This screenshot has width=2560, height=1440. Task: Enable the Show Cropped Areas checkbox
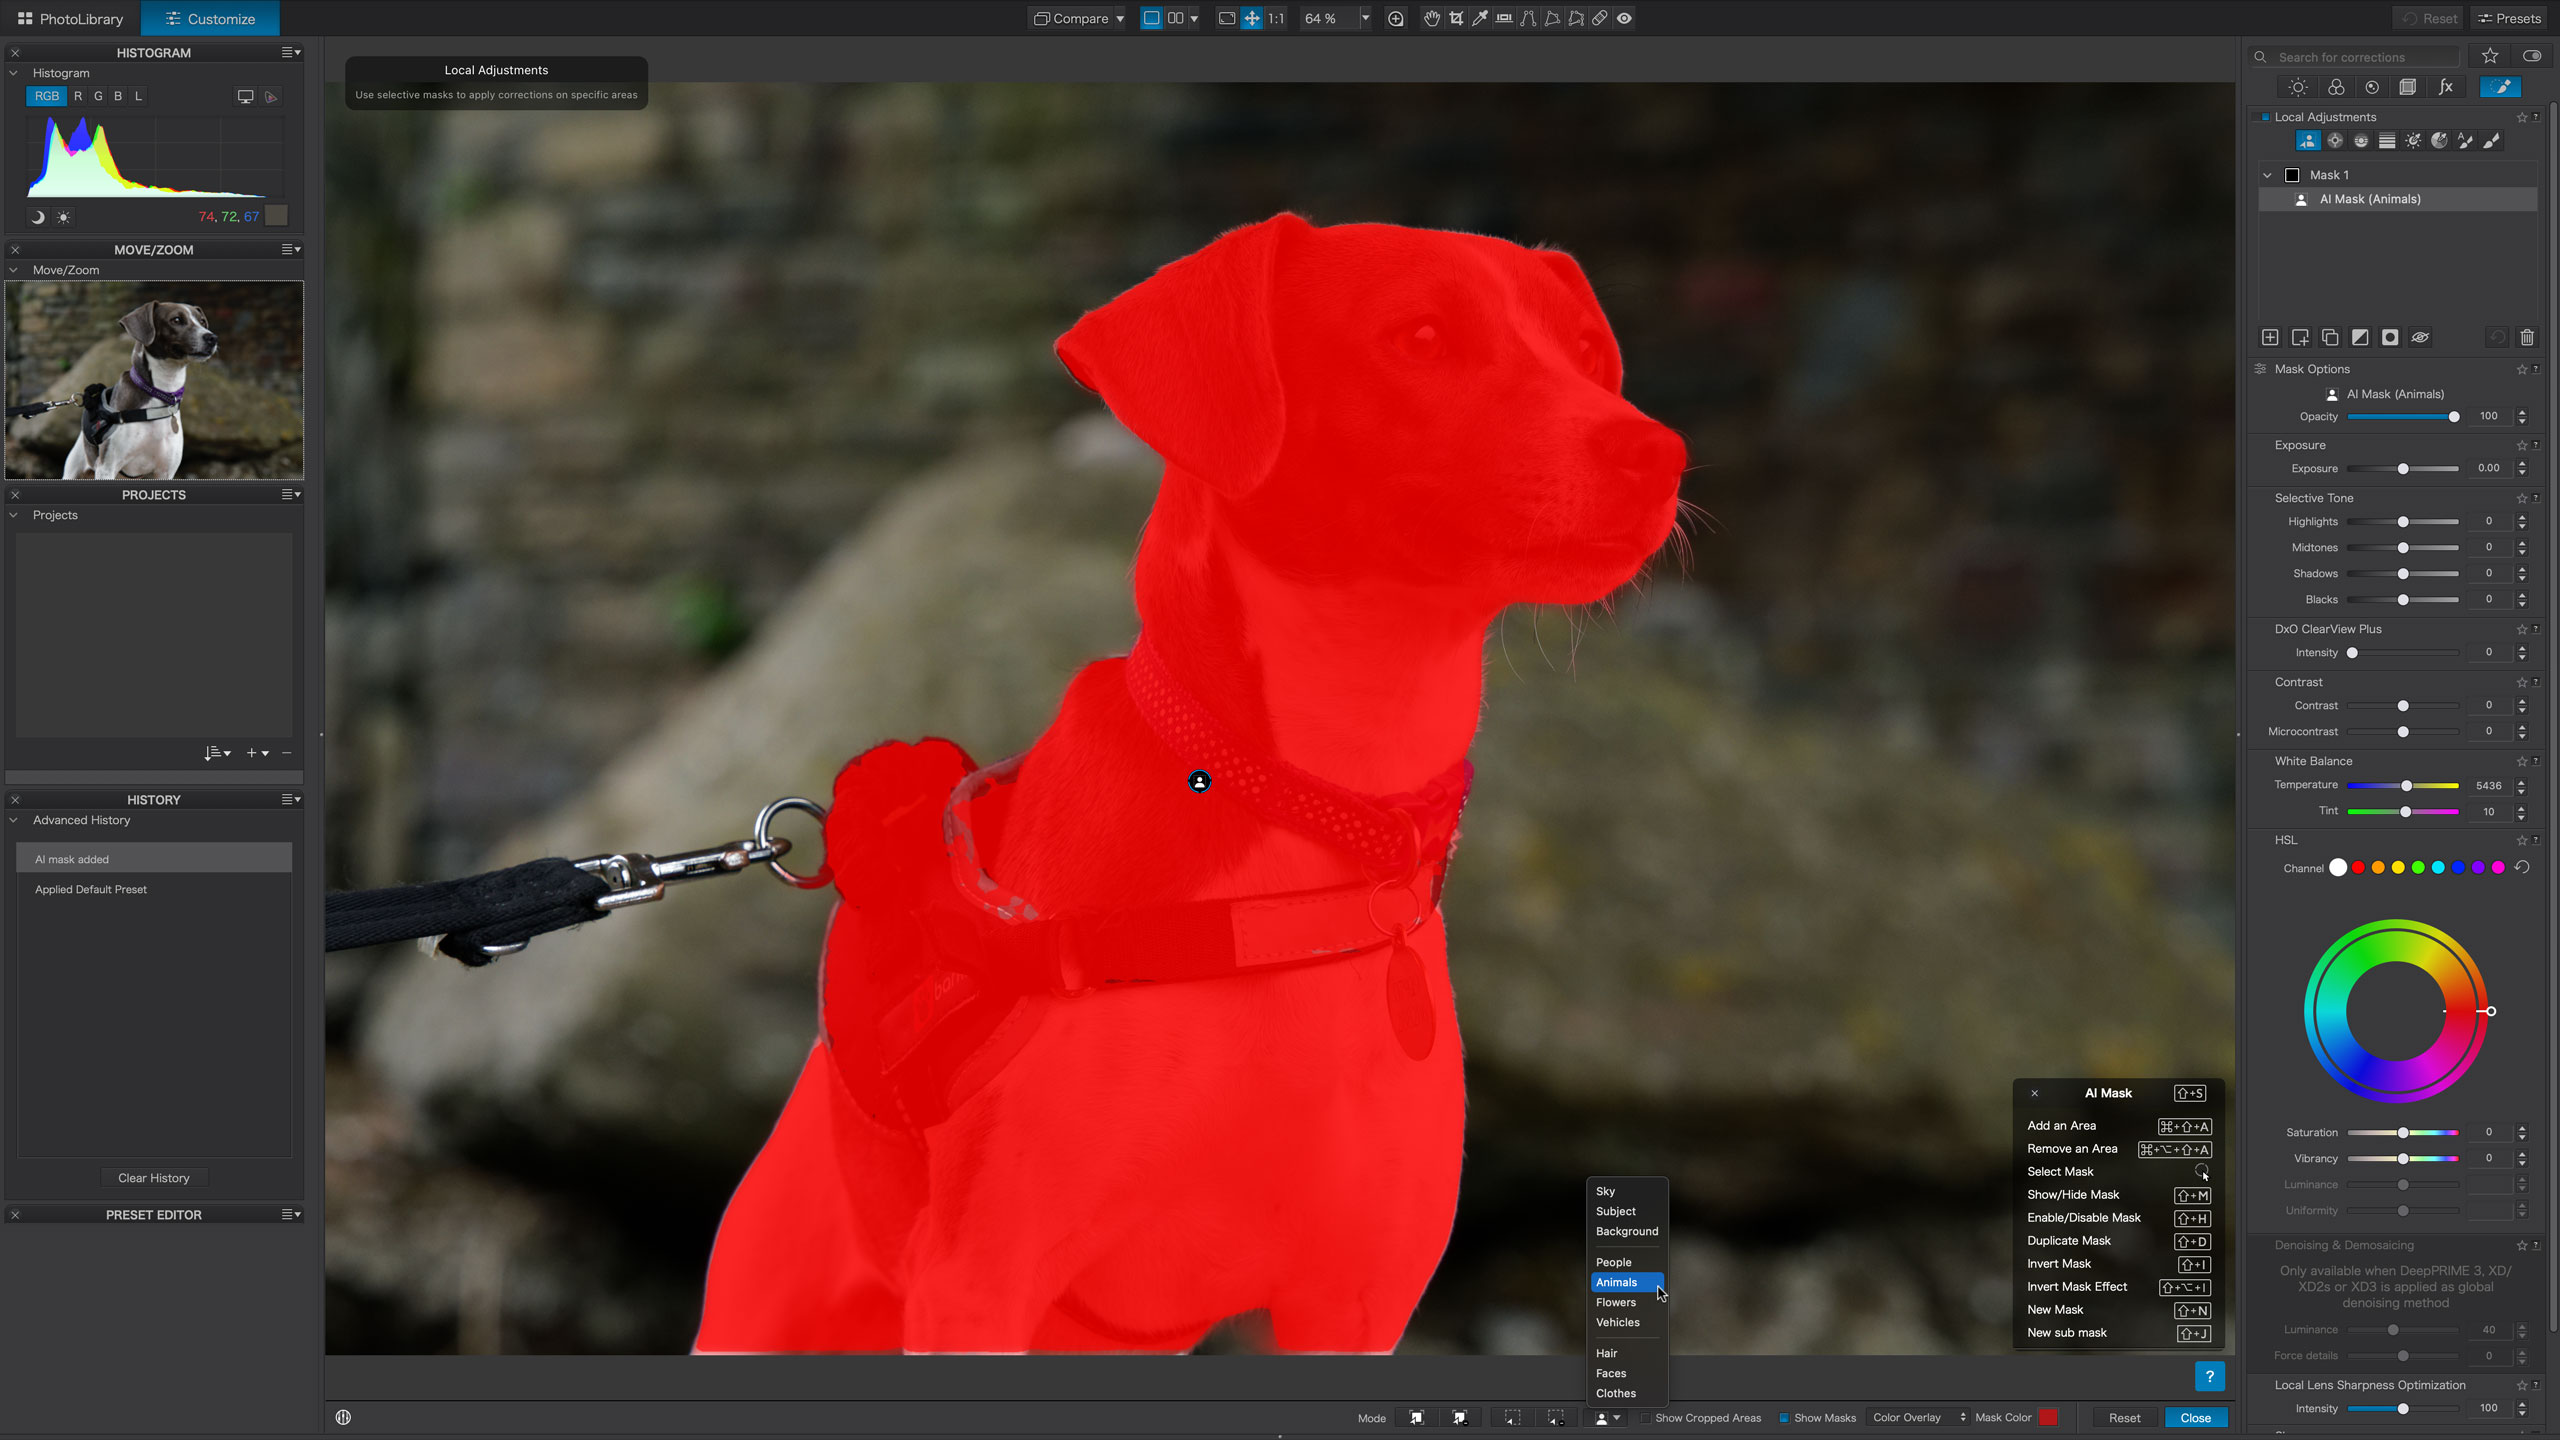click(1645, 1418)
